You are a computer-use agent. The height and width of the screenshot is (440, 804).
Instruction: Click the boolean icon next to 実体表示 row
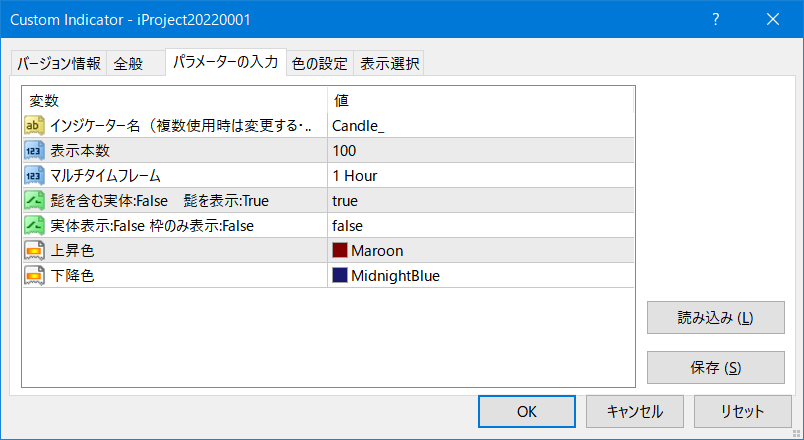[x=34, y=226]
